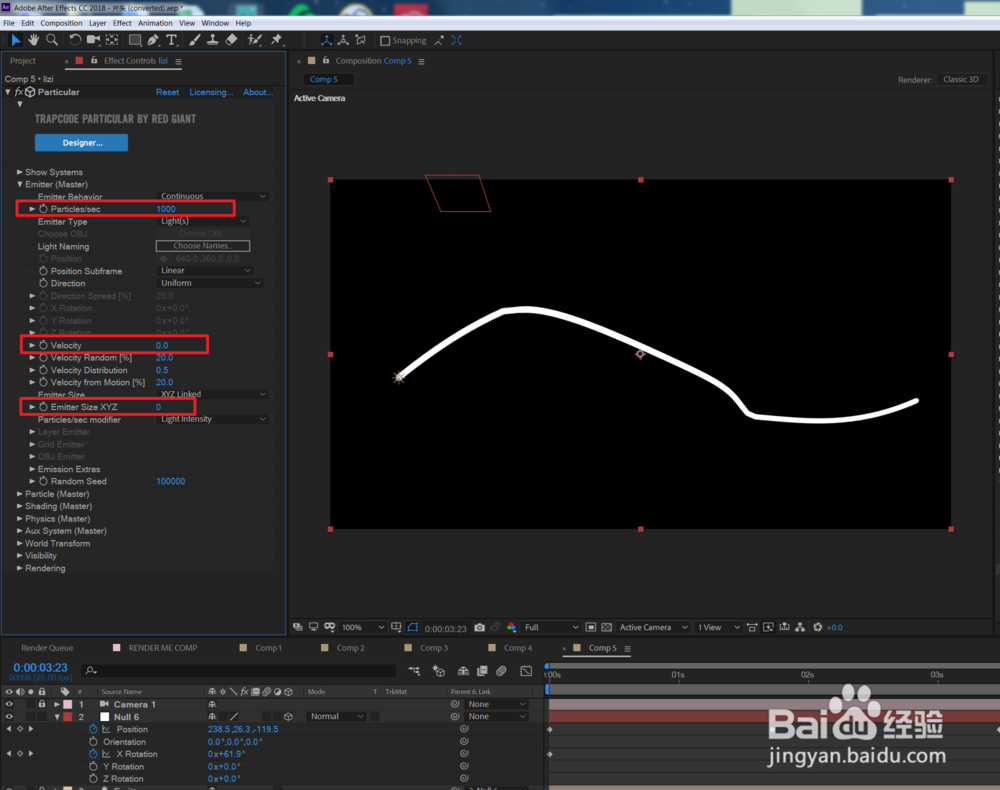Image resolution: width=1000 pixels, height=790 pixels.
Task: Hide the Camera 1 layer
Action: tap(9, 704)
